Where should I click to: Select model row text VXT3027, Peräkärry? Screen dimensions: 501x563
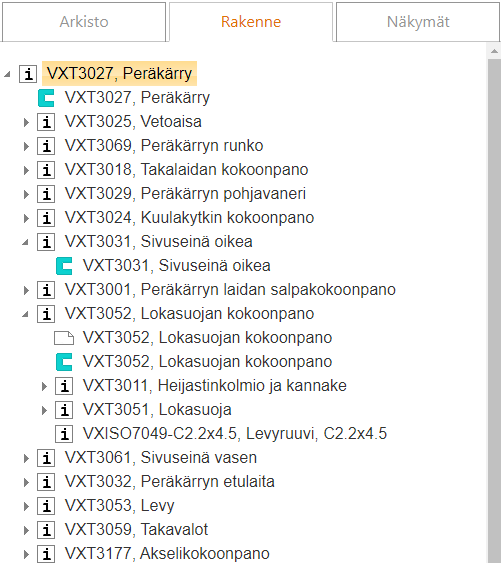click(137, 98)
